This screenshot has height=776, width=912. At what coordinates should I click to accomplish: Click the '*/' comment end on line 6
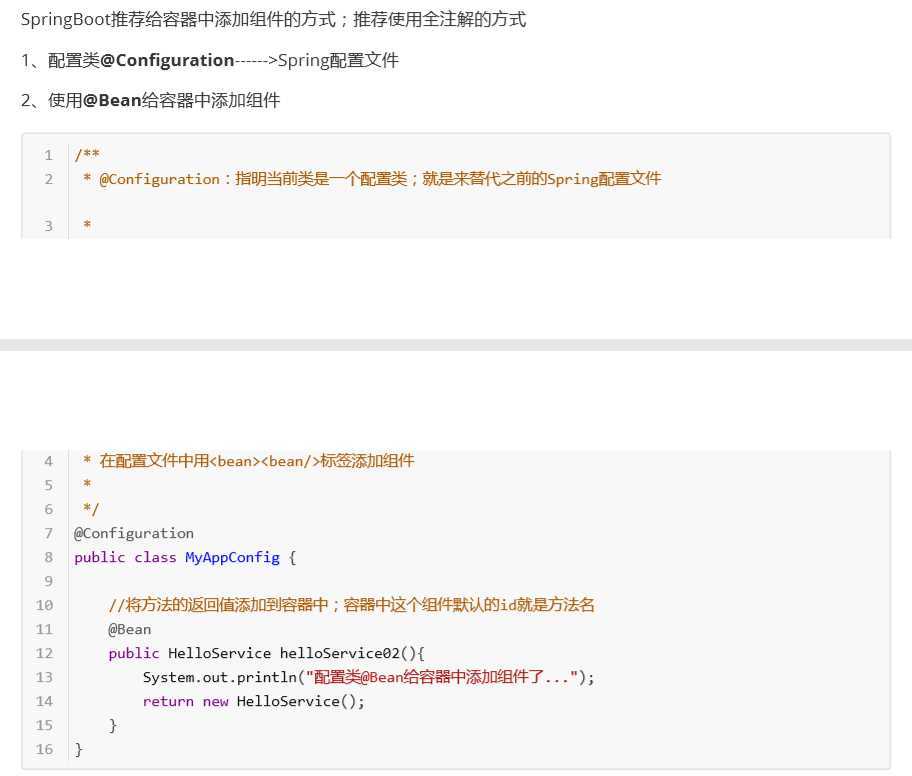(x=91, y=509)
